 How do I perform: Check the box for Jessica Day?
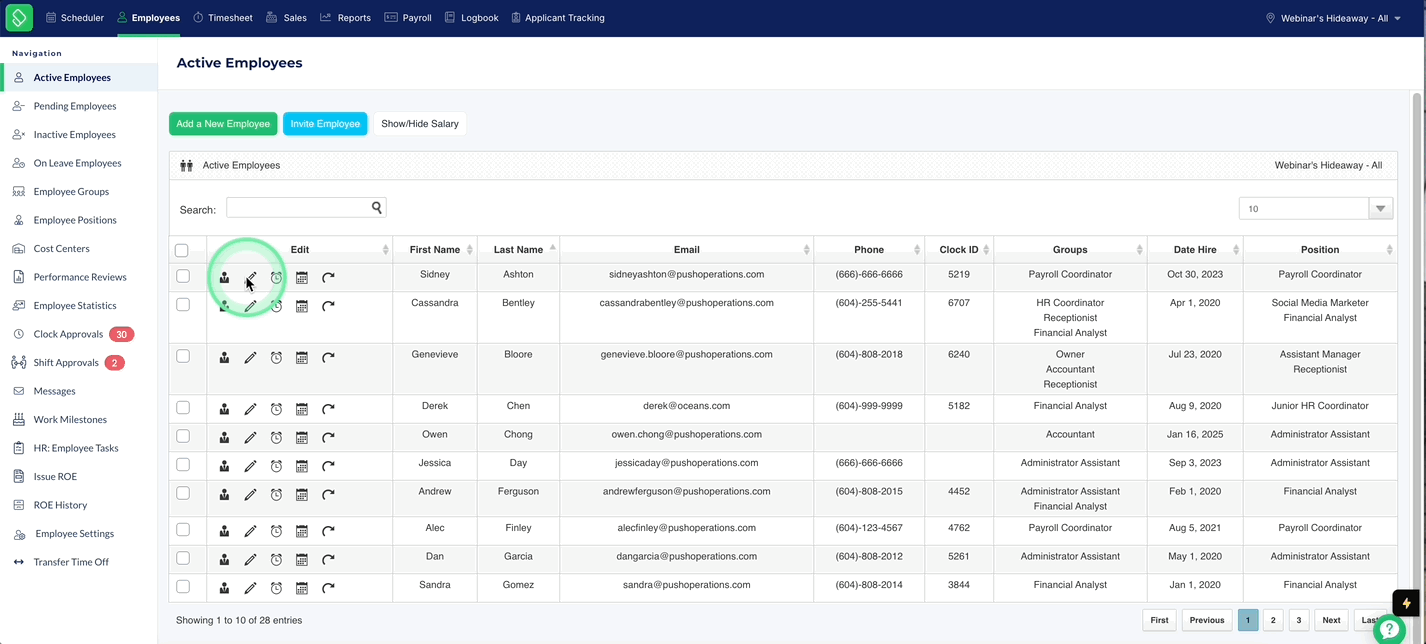pos(183,464)
